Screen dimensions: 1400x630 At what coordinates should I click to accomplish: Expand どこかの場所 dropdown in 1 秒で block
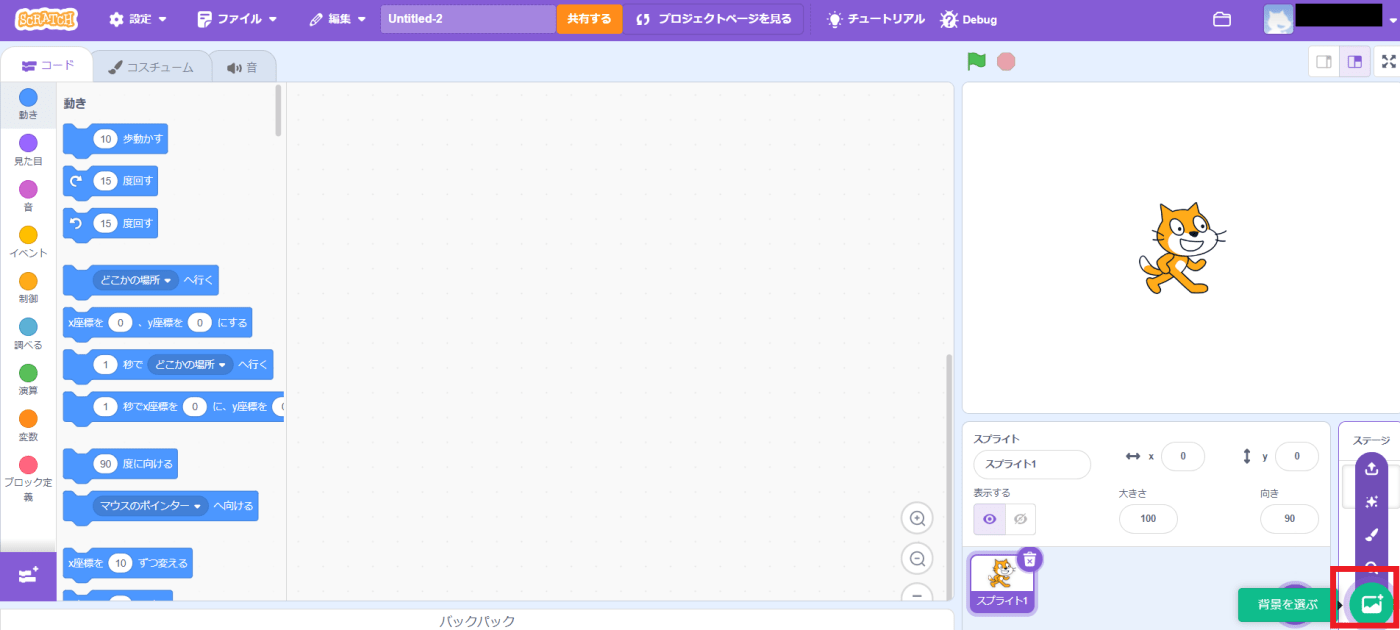pyautogui.click(x=190, y=364)
